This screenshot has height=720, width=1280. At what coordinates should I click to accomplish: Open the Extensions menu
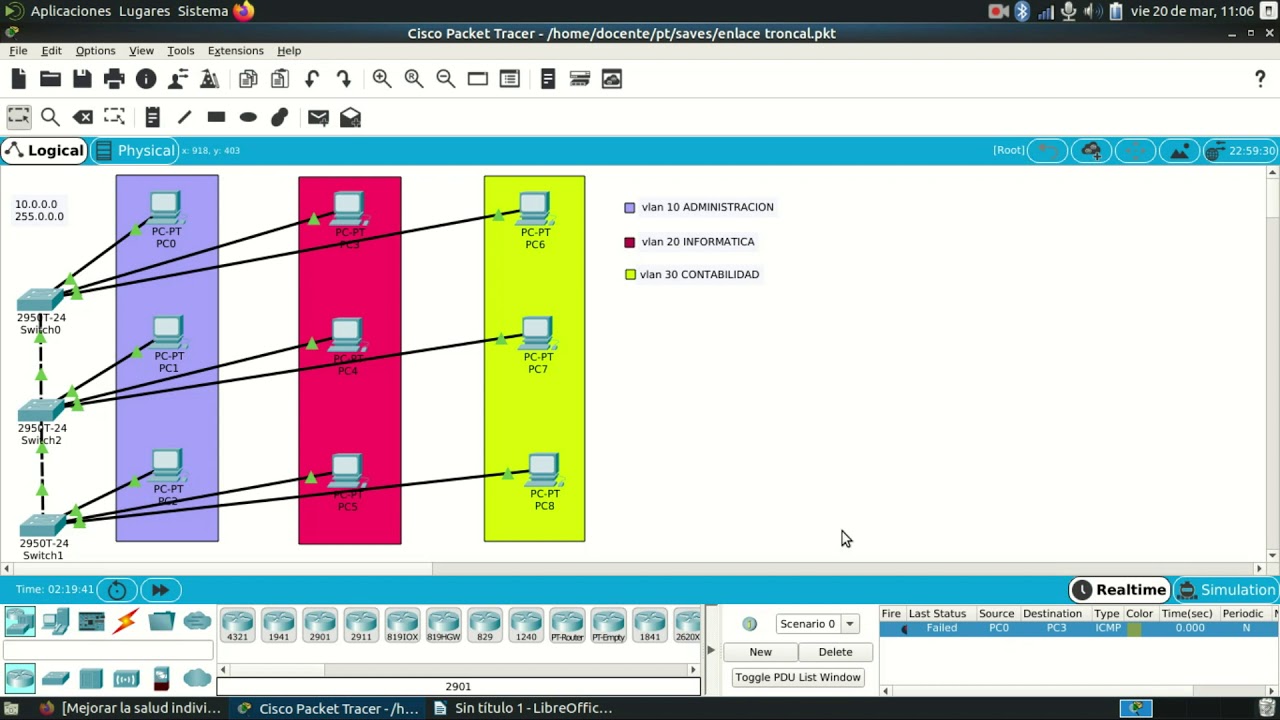pyautogui.click(x=235, y=50)
